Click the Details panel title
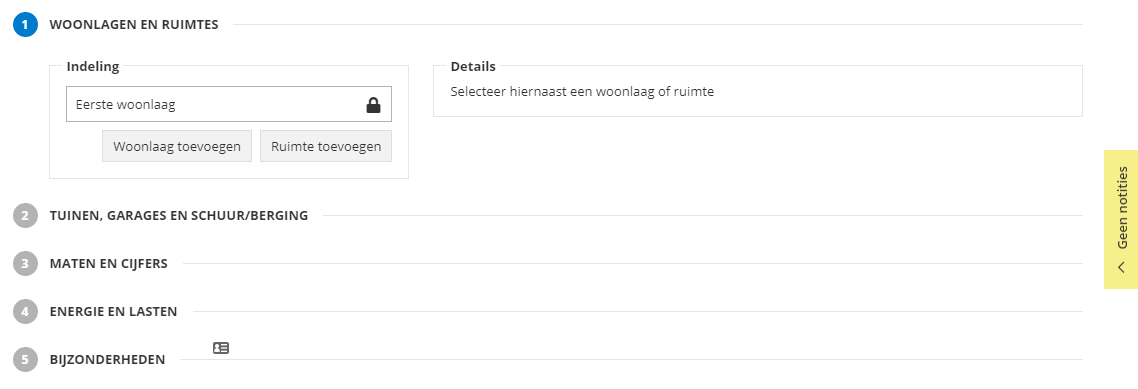The height and width of the screenshot is (389, 1138). [473, 67]
